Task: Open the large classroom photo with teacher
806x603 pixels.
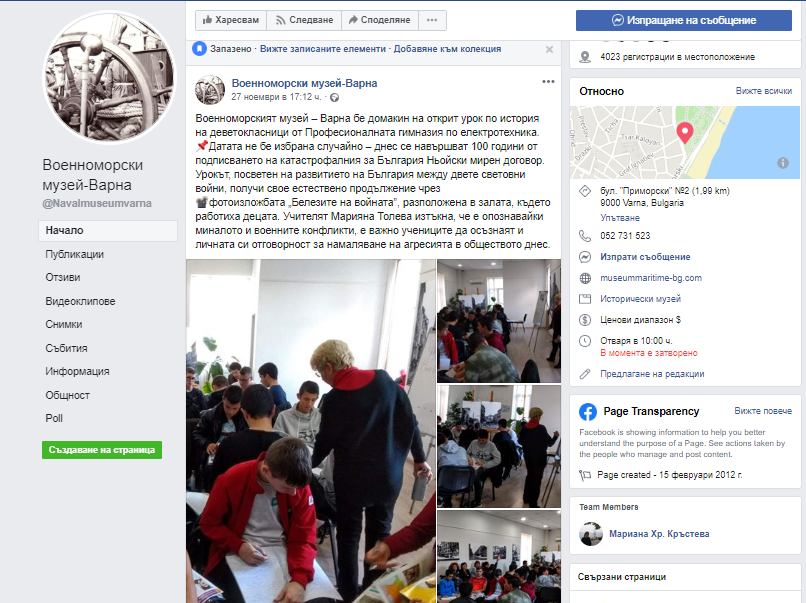Action: 310,431
